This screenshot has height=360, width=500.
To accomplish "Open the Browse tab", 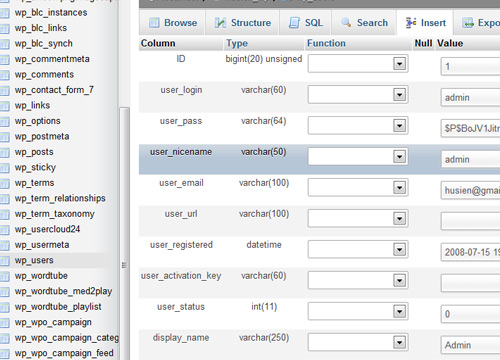I will [x=172, y=23].
